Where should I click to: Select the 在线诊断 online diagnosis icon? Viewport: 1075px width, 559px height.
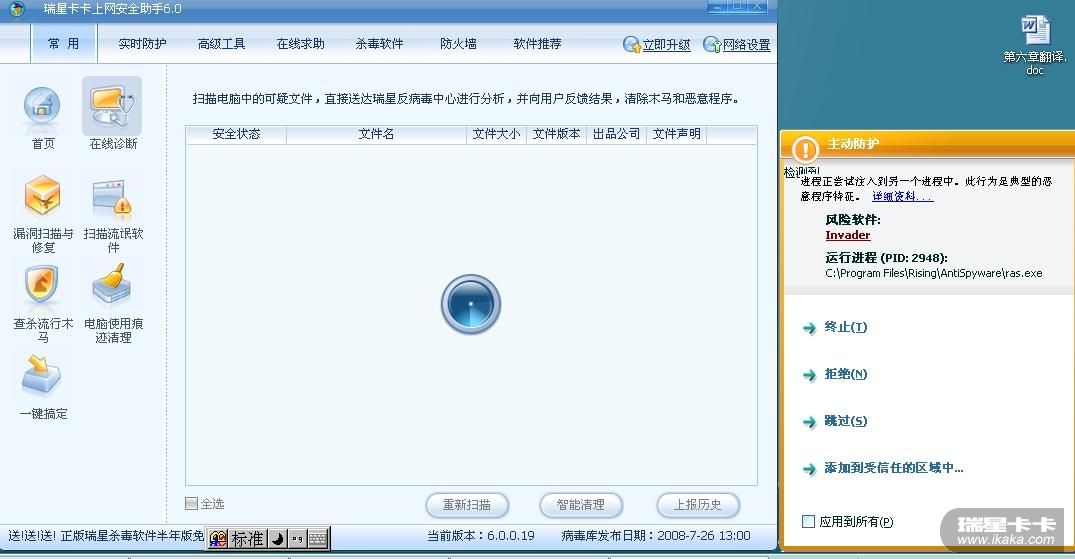pos(112,106)
